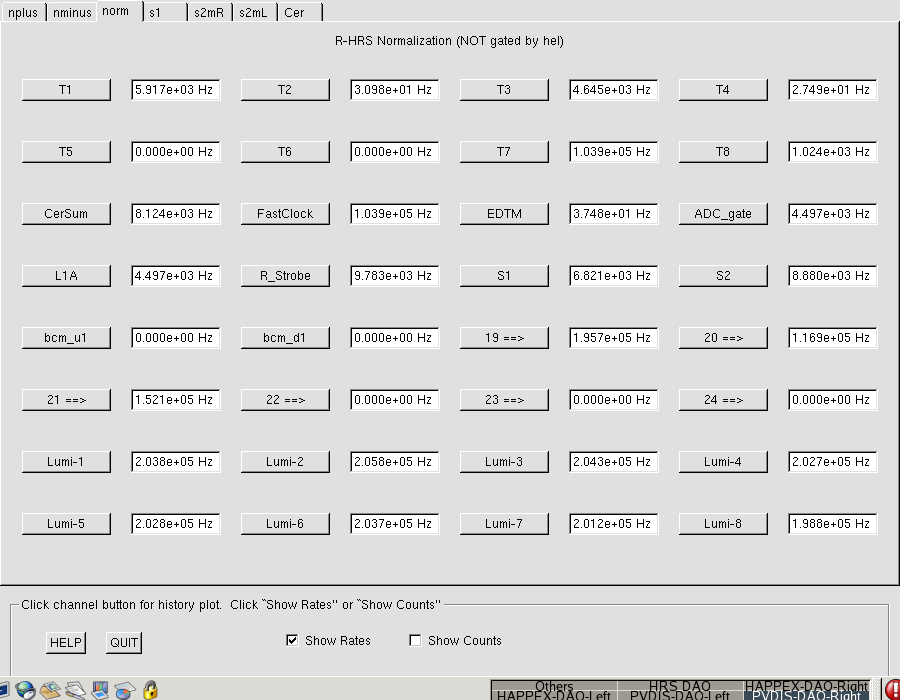Click the '24 ==>' channel button
This screenshot has width=900, height=700.
pos(723,399)
